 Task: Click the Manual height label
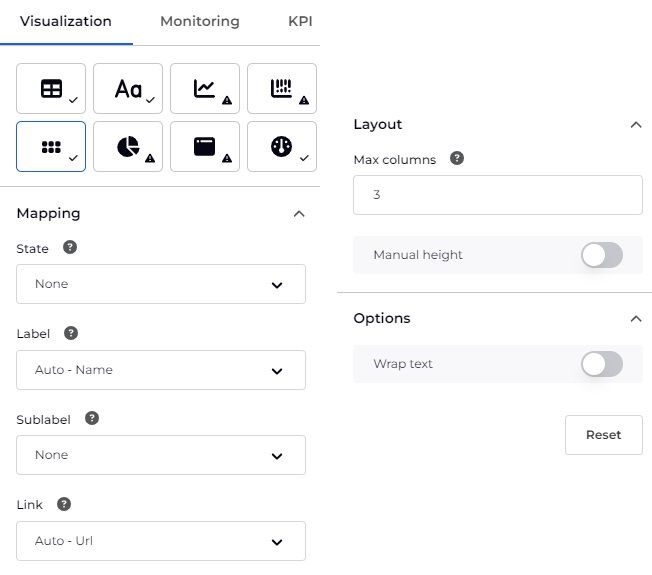(418, 254)
